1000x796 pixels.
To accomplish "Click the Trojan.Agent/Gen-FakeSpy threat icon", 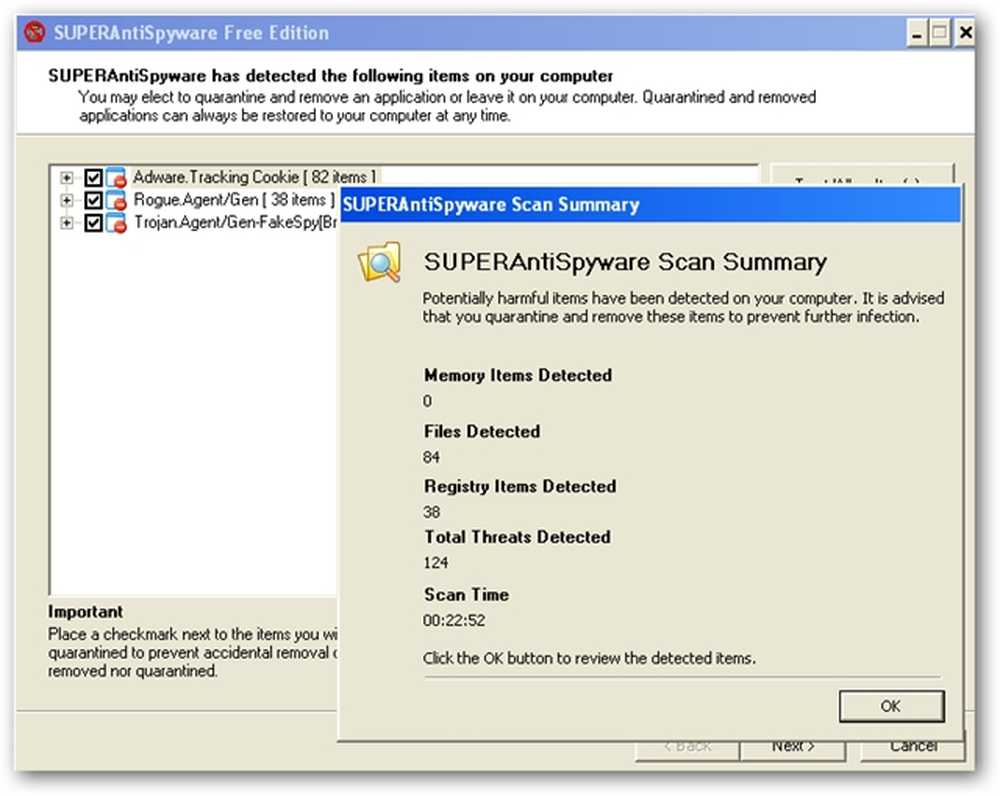I will [115, 223].
